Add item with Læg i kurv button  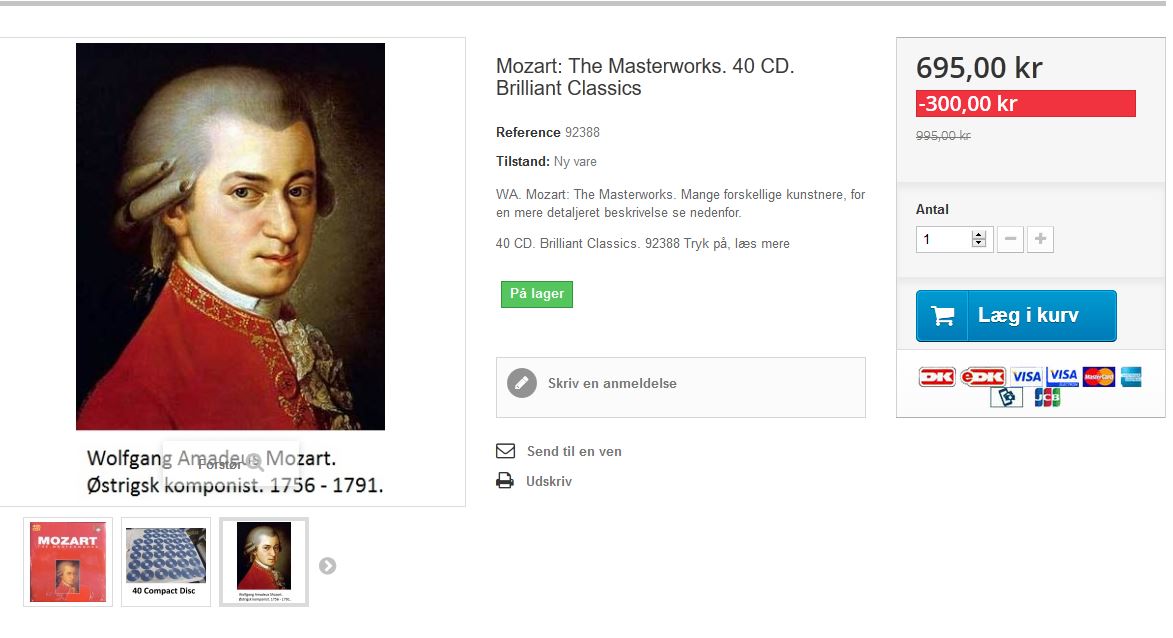(1016, 316)
